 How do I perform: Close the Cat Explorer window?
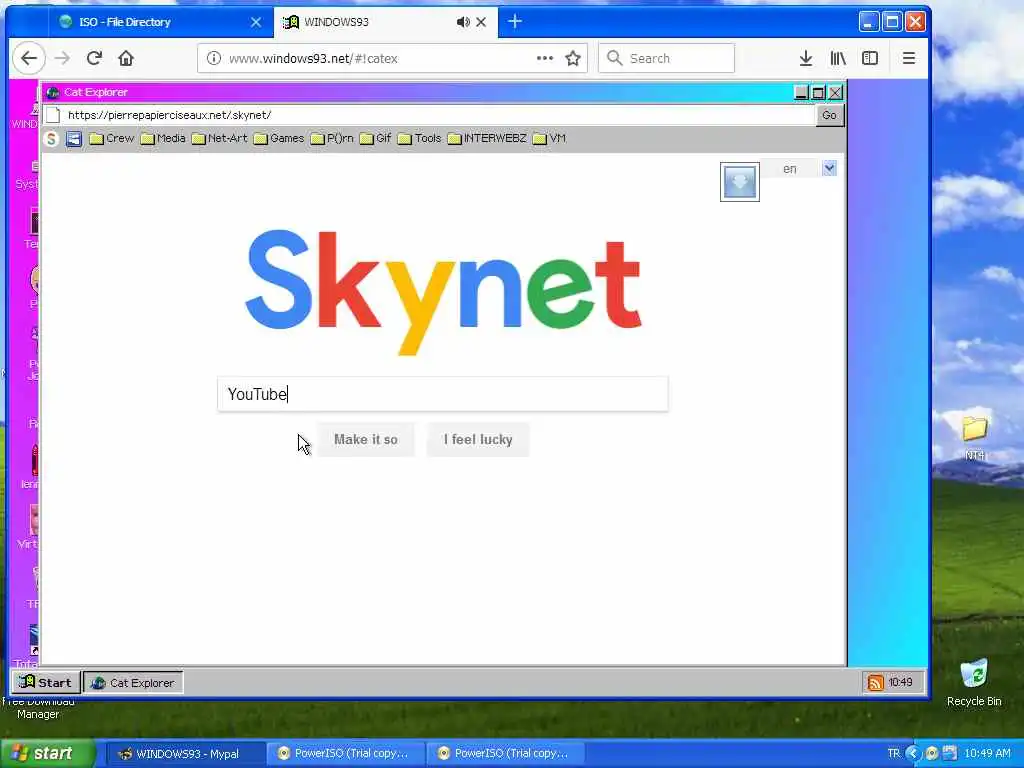click(835, 92)
